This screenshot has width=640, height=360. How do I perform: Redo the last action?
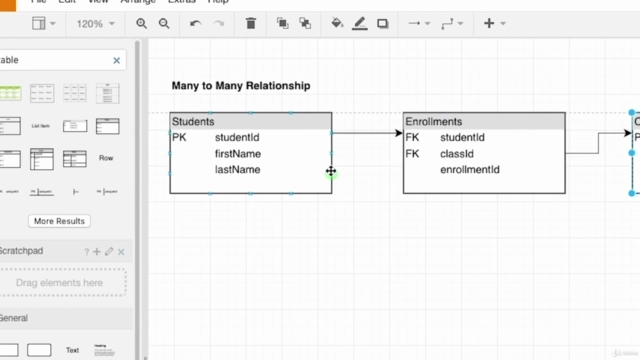[219, 24]
